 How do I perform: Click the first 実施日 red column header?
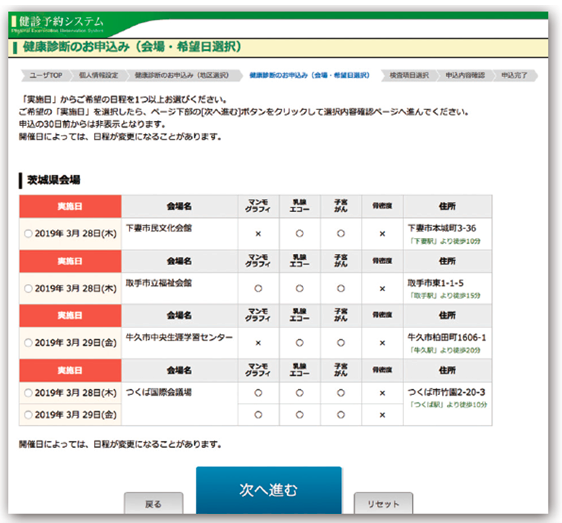[70, 206]
